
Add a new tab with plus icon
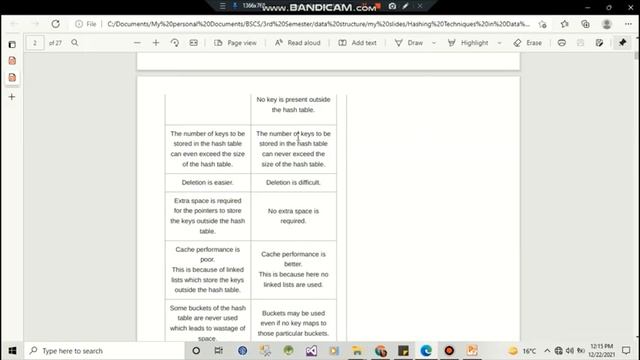pos(12,97)
